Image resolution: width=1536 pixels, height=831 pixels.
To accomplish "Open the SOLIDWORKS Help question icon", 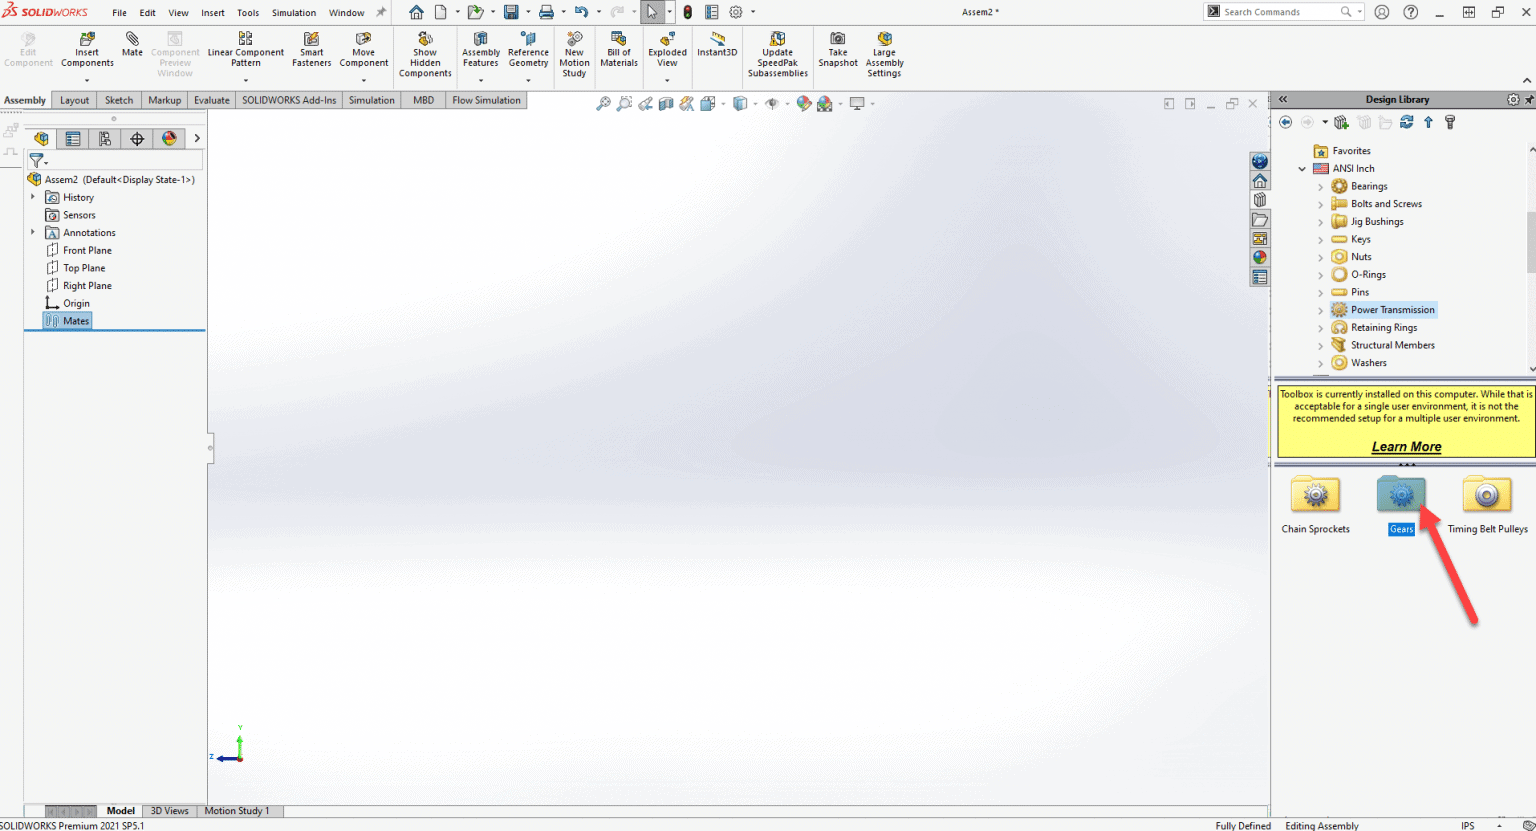I will (x=1410, y=12).
